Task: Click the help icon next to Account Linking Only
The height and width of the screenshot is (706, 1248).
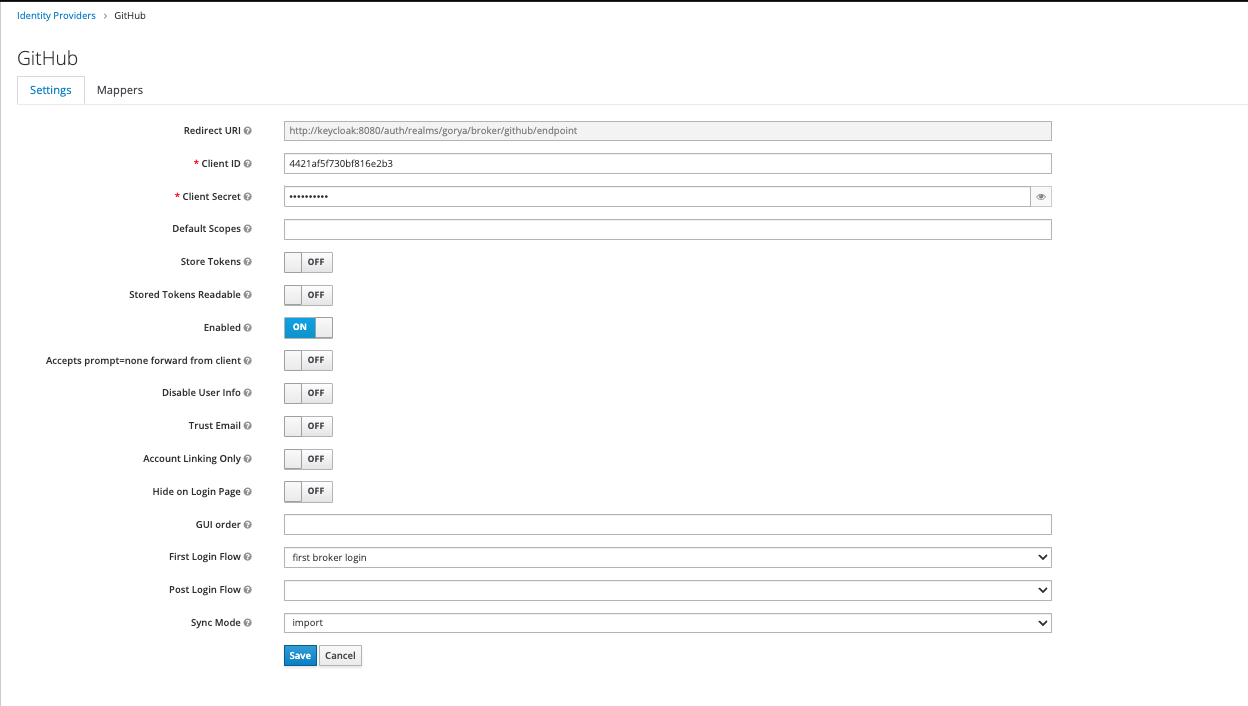Action: tap(248, 459)
